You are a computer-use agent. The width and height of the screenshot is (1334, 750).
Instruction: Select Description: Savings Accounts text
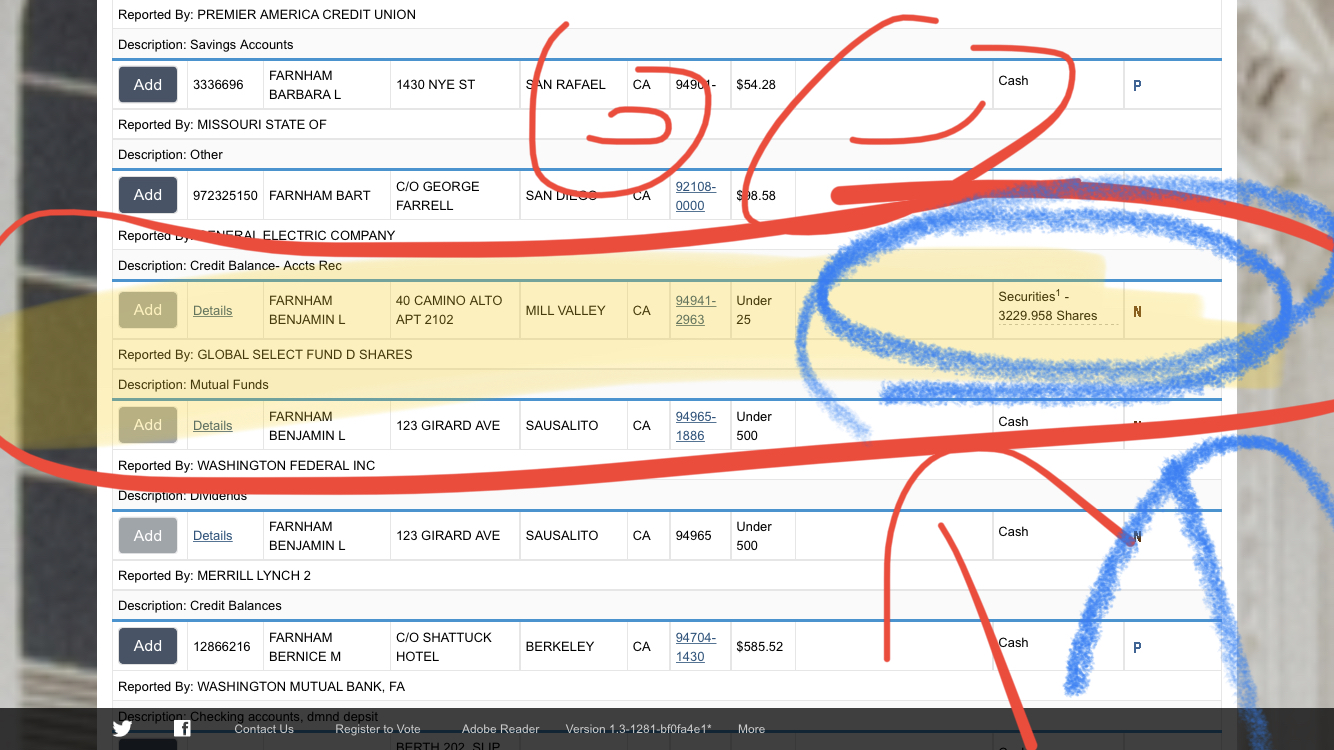[x=206, y=45]
